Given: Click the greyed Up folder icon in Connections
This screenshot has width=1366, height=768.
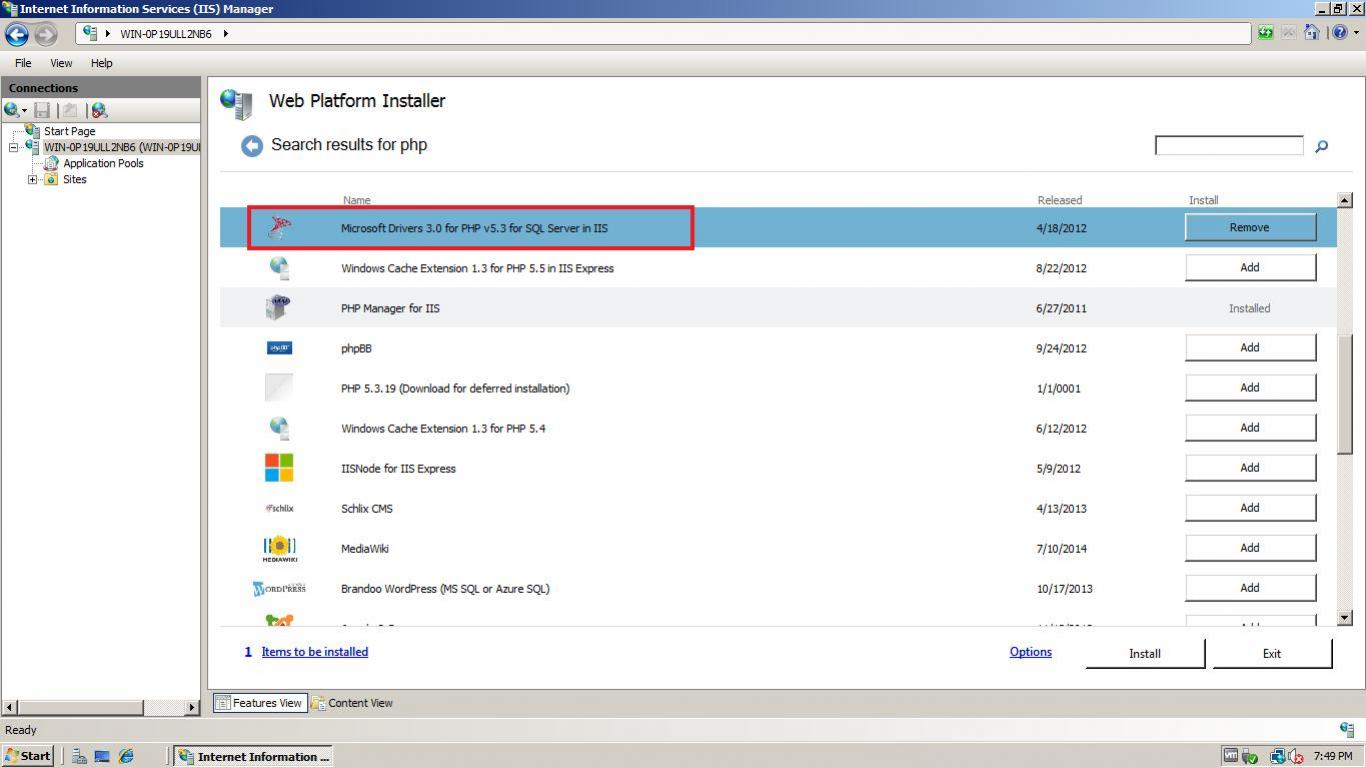Looking at the screenshot, I should [70, 110].
